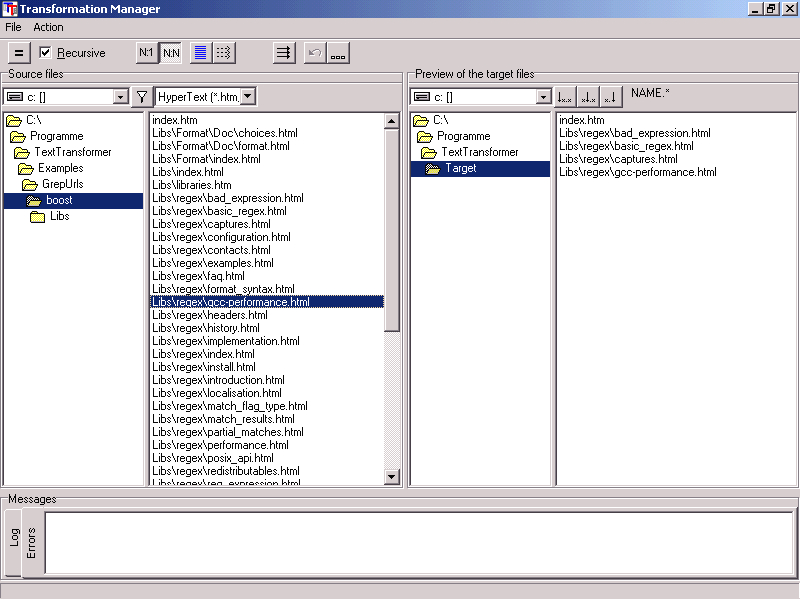The height and width of the screenshot is (600, 800).
Task: Click the lines with arrows transform icon
Action: [284, 53]
